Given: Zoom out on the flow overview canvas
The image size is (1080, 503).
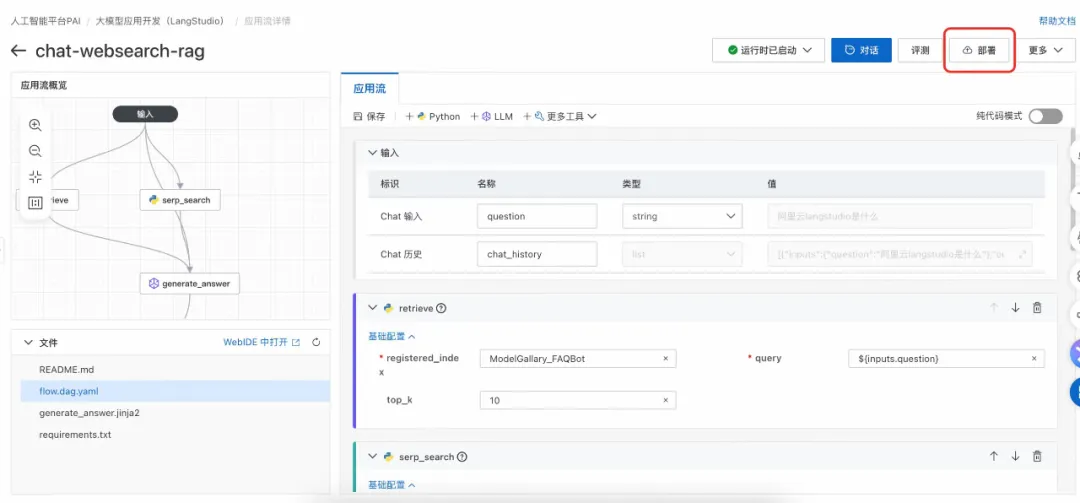Looking at the screenshot, I should coord(35,151).
